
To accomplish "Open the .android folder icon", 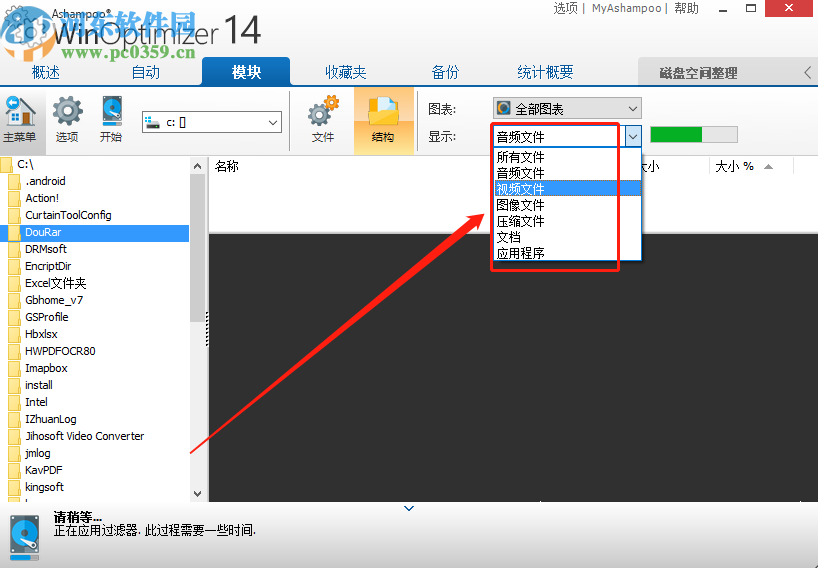I will tap(14, 182).
